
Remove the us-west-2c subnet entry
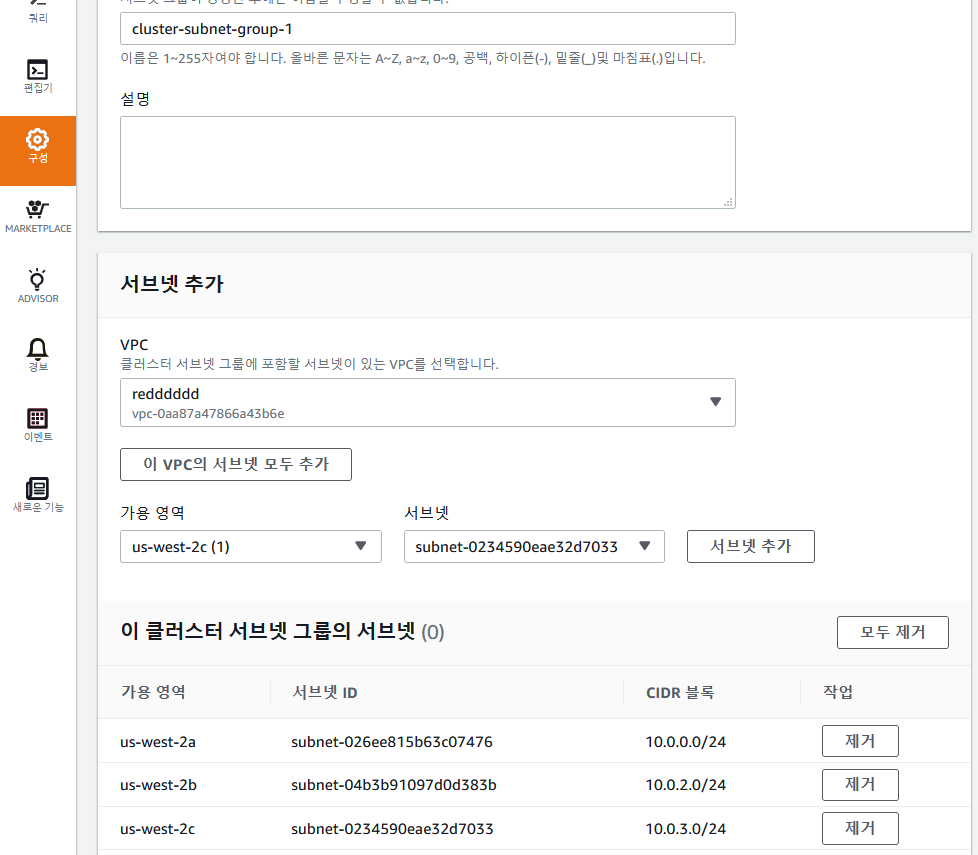[x=859, y=828]
